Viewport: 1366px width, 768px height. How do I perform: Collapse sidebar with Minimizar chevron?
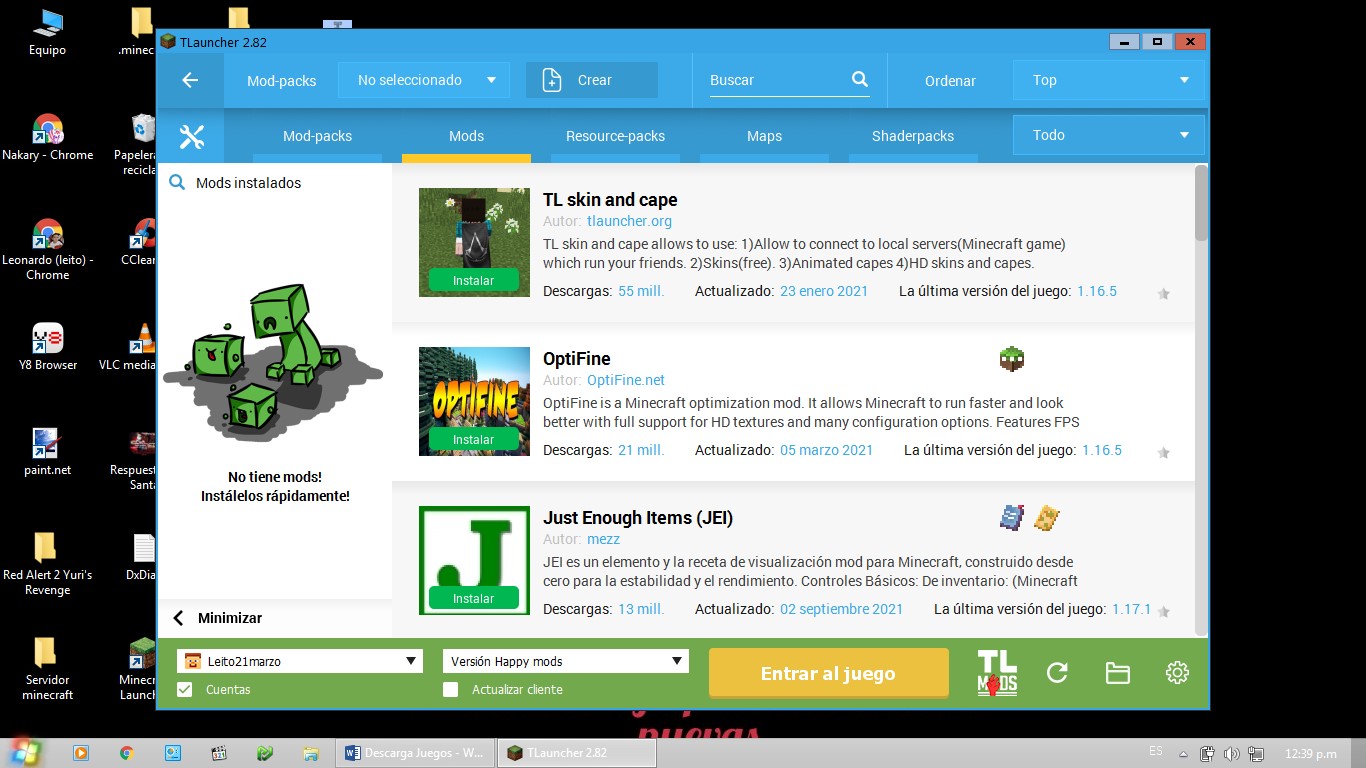178,618
